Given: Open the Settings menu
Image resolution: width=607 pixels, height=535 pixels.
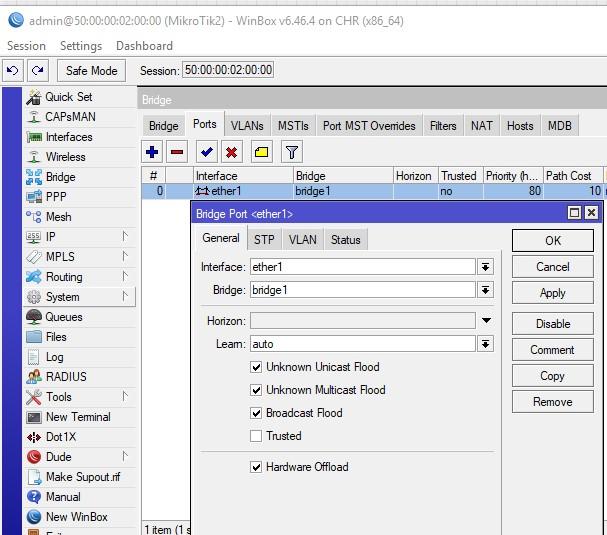Looking at the screenshot, I should 81,46.
